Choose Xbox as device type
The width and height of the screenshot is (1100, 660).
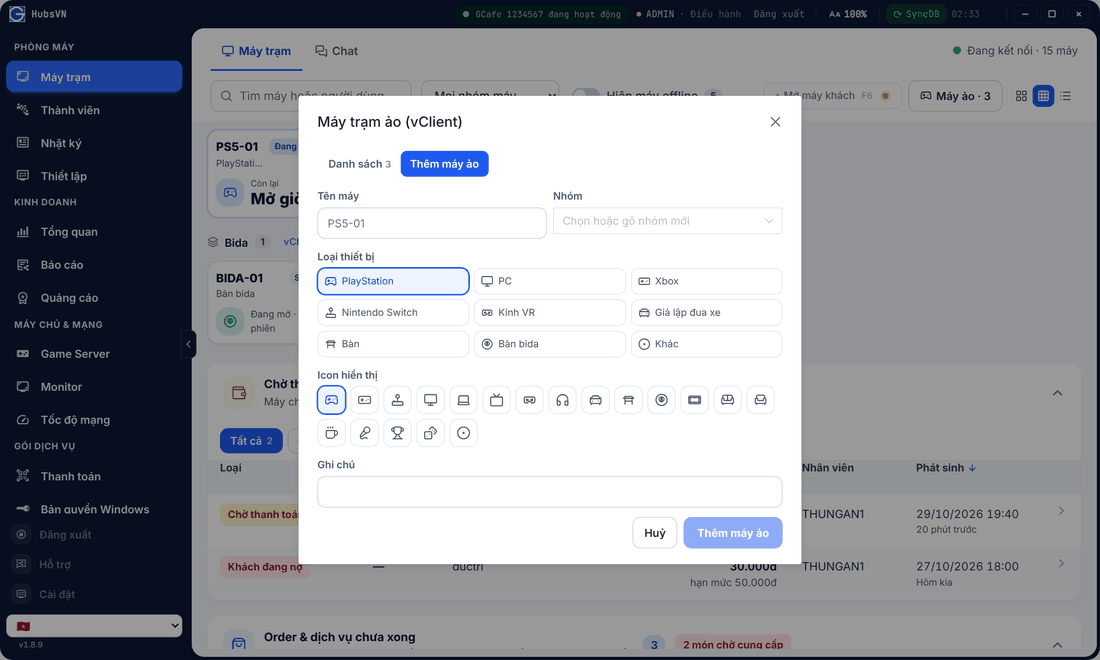click(706, 281)
